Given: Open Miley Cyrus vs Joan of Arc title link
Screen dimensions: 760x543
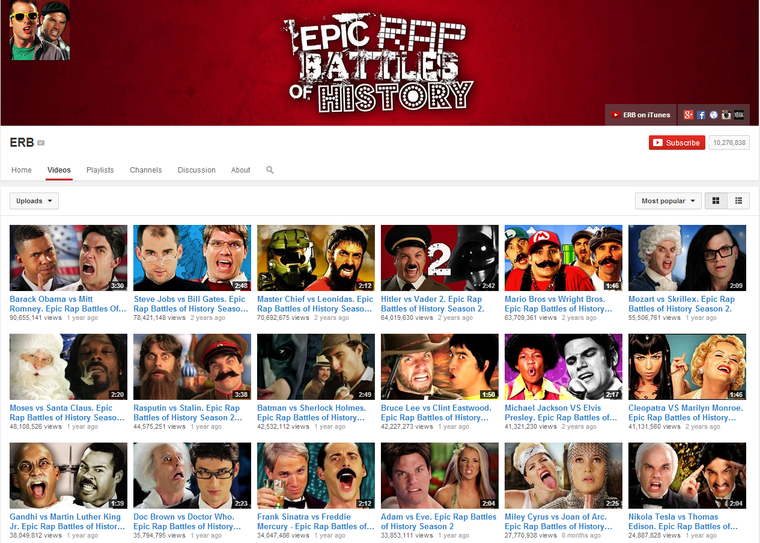Looking at the screenshot, I should point(558,521).
